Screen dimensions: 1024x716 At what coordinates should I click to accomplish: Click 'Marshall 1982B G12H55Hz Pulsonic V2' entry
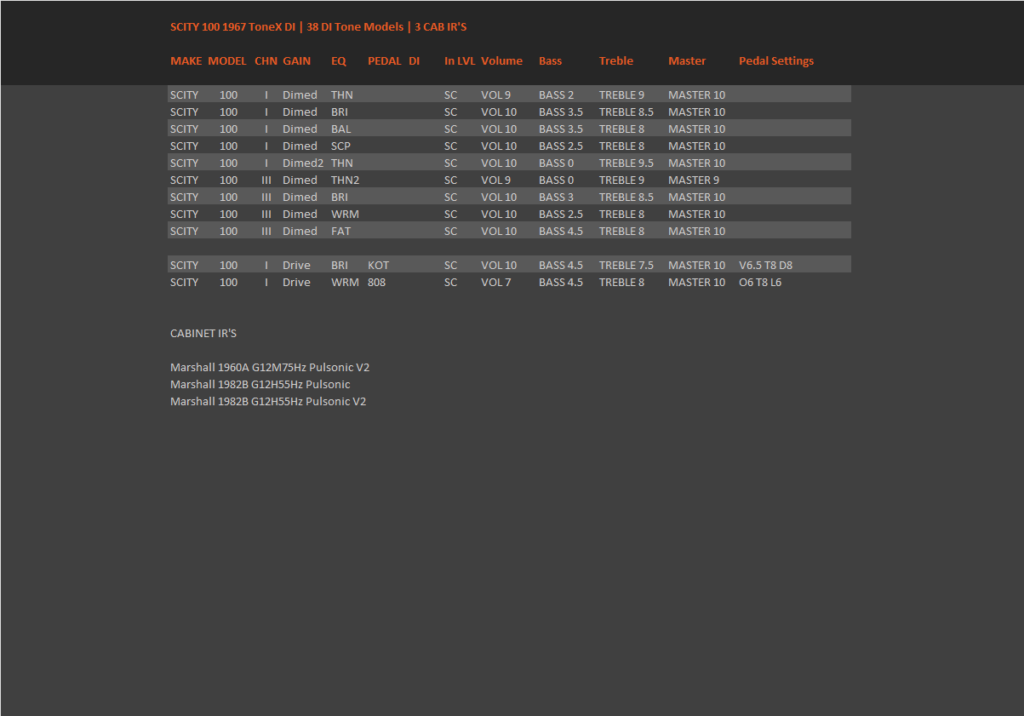tap(268, 401)
